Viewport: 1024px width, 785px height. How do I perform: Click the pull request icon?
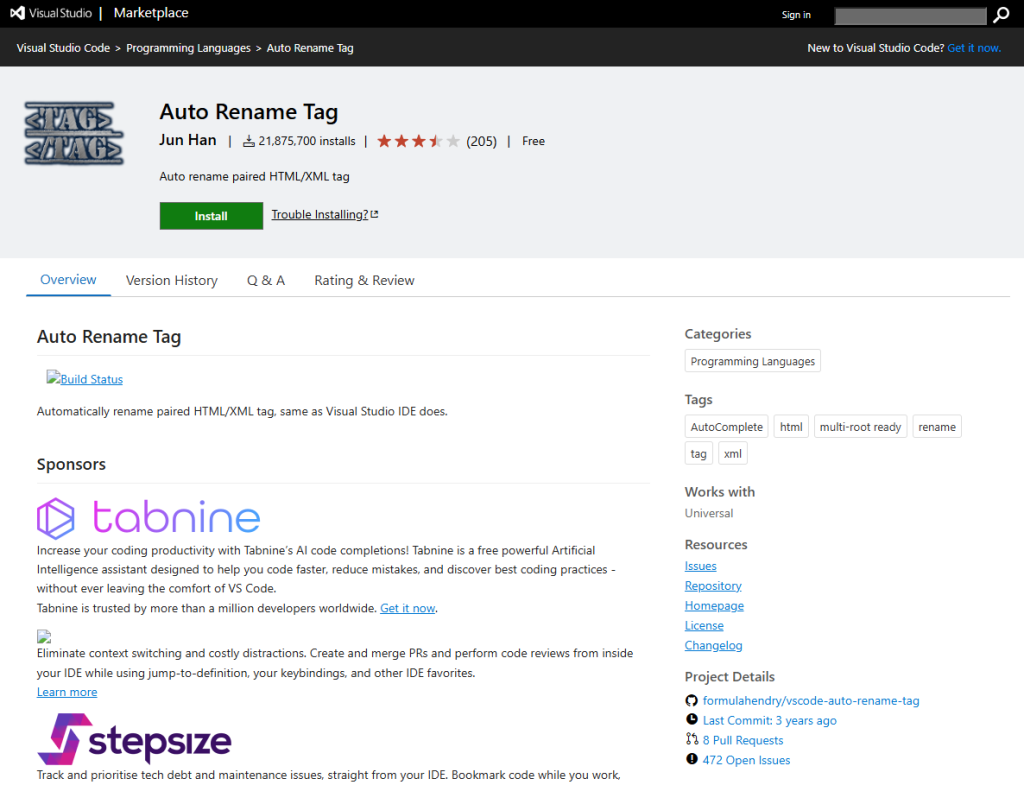692,739
